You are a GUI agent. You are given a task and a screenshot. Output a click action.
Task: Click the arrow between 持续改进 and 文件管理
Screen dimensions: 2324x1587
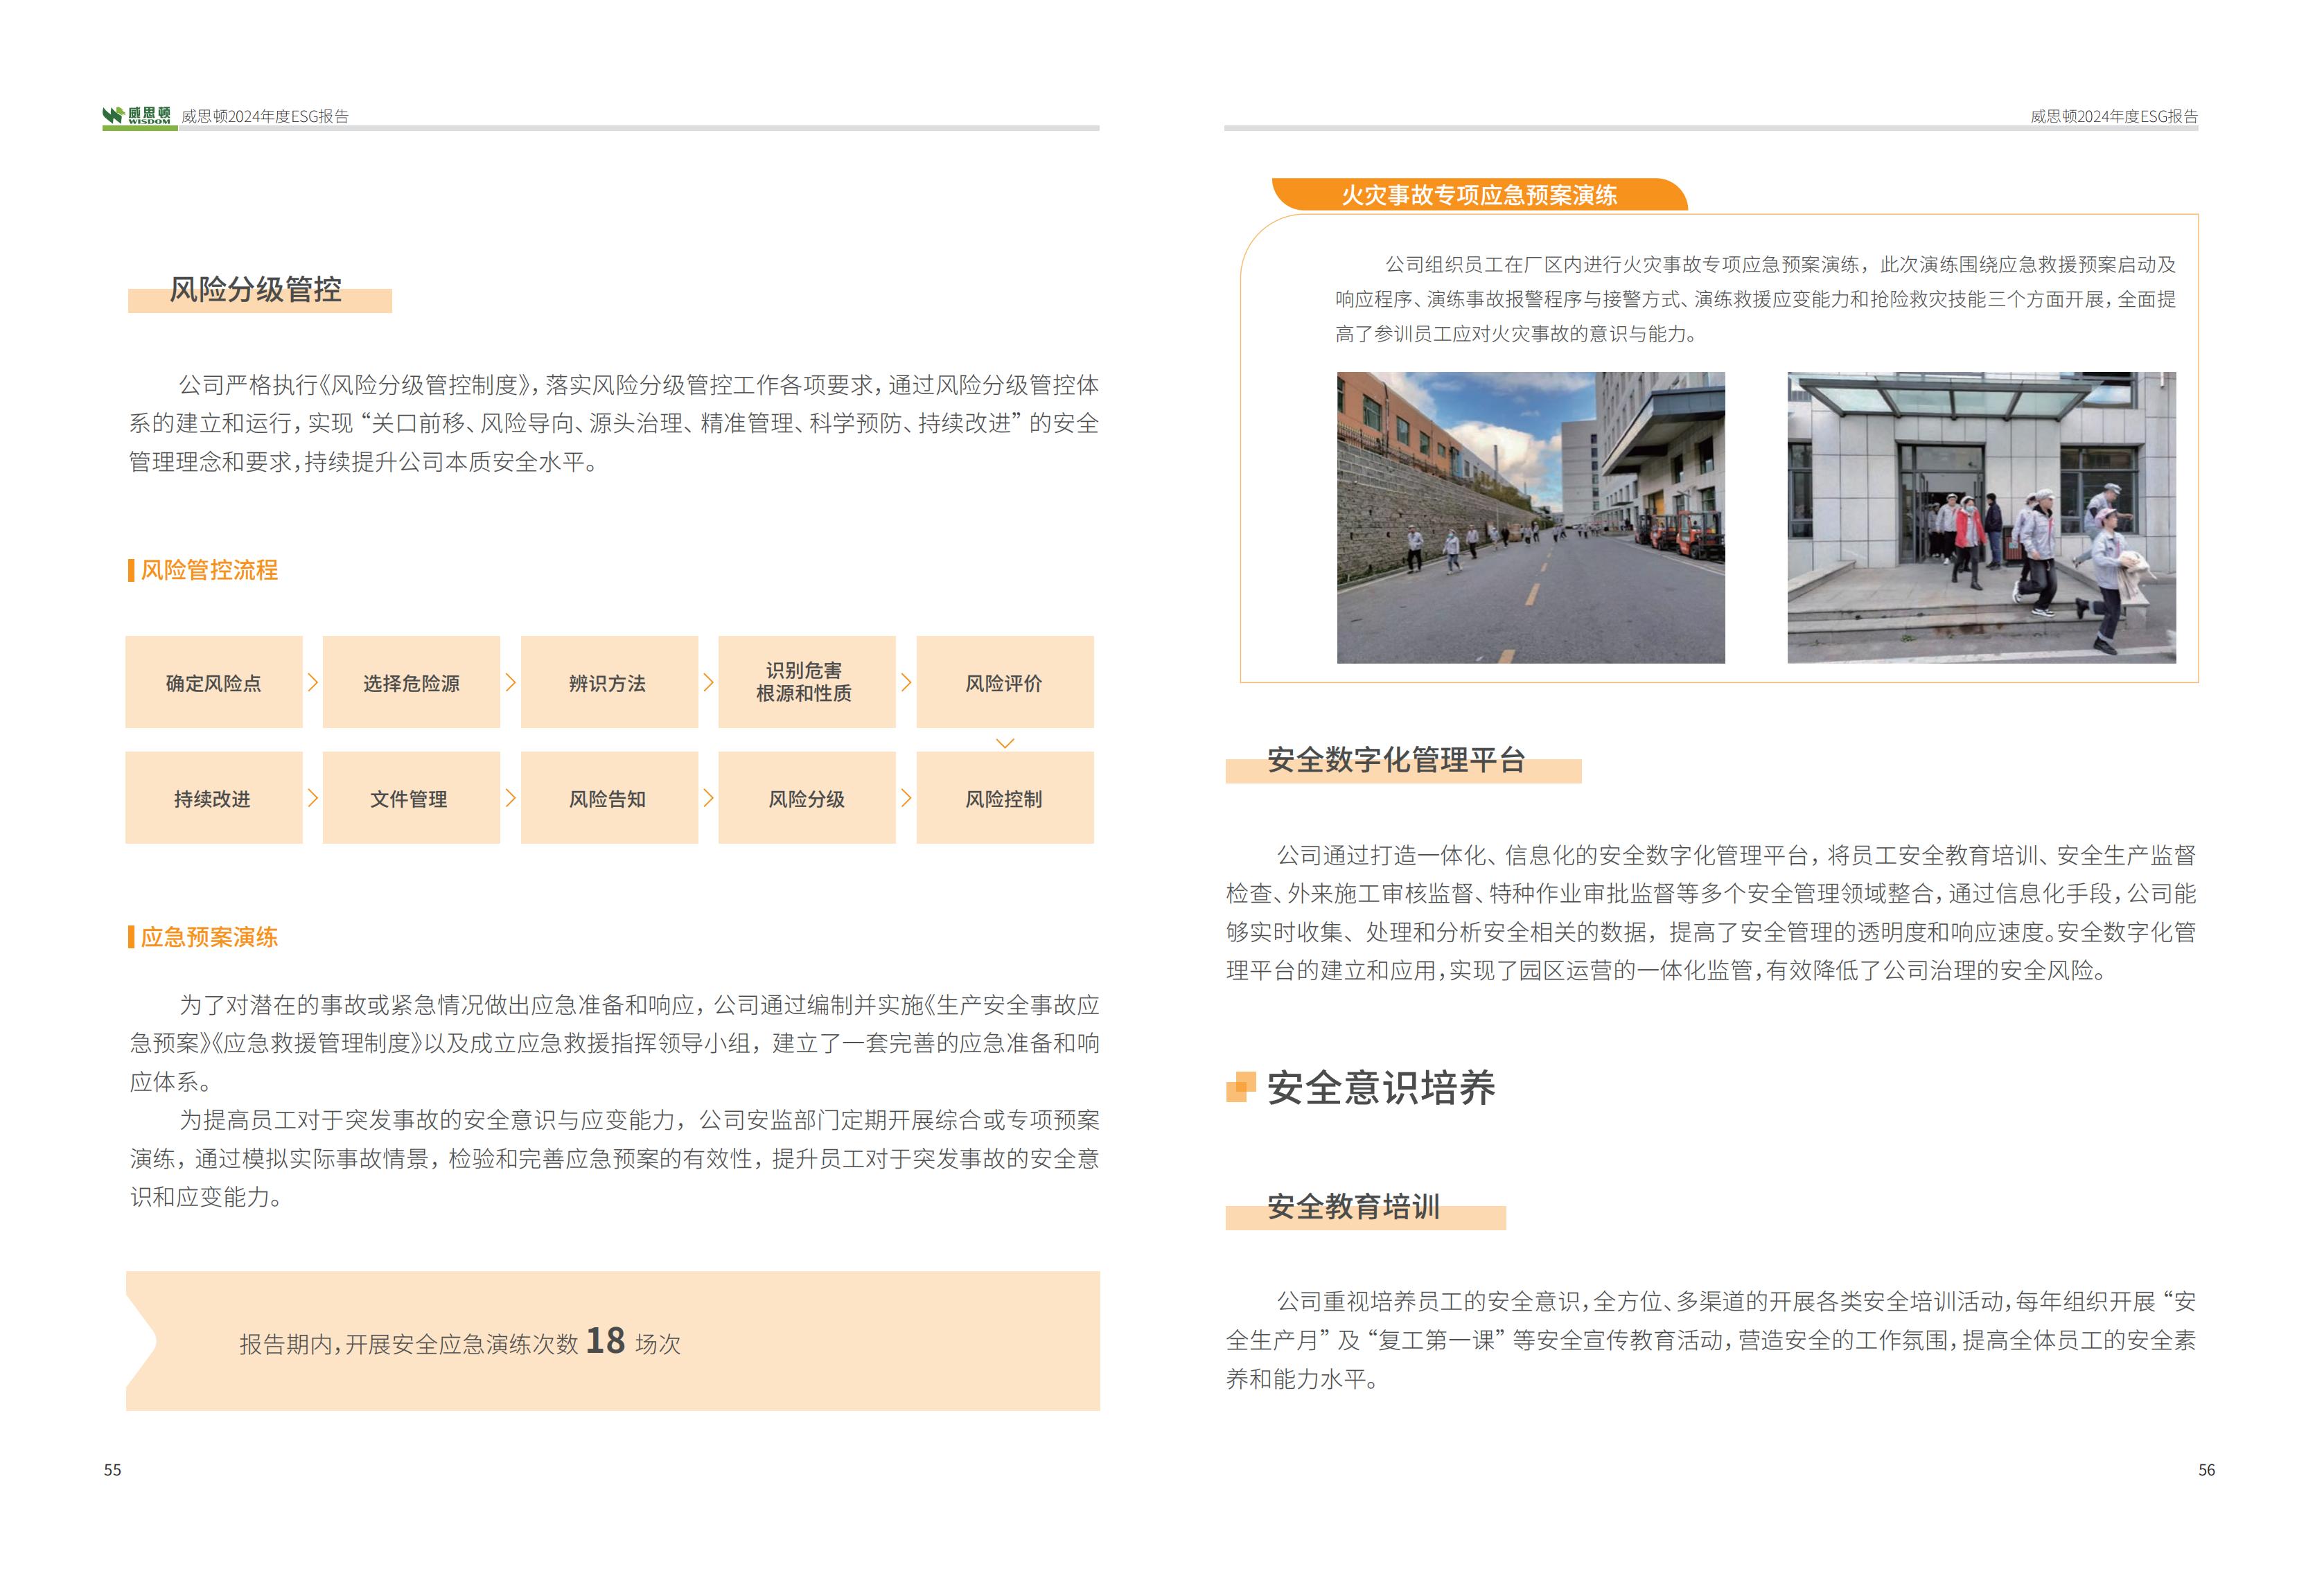[312, 798]
